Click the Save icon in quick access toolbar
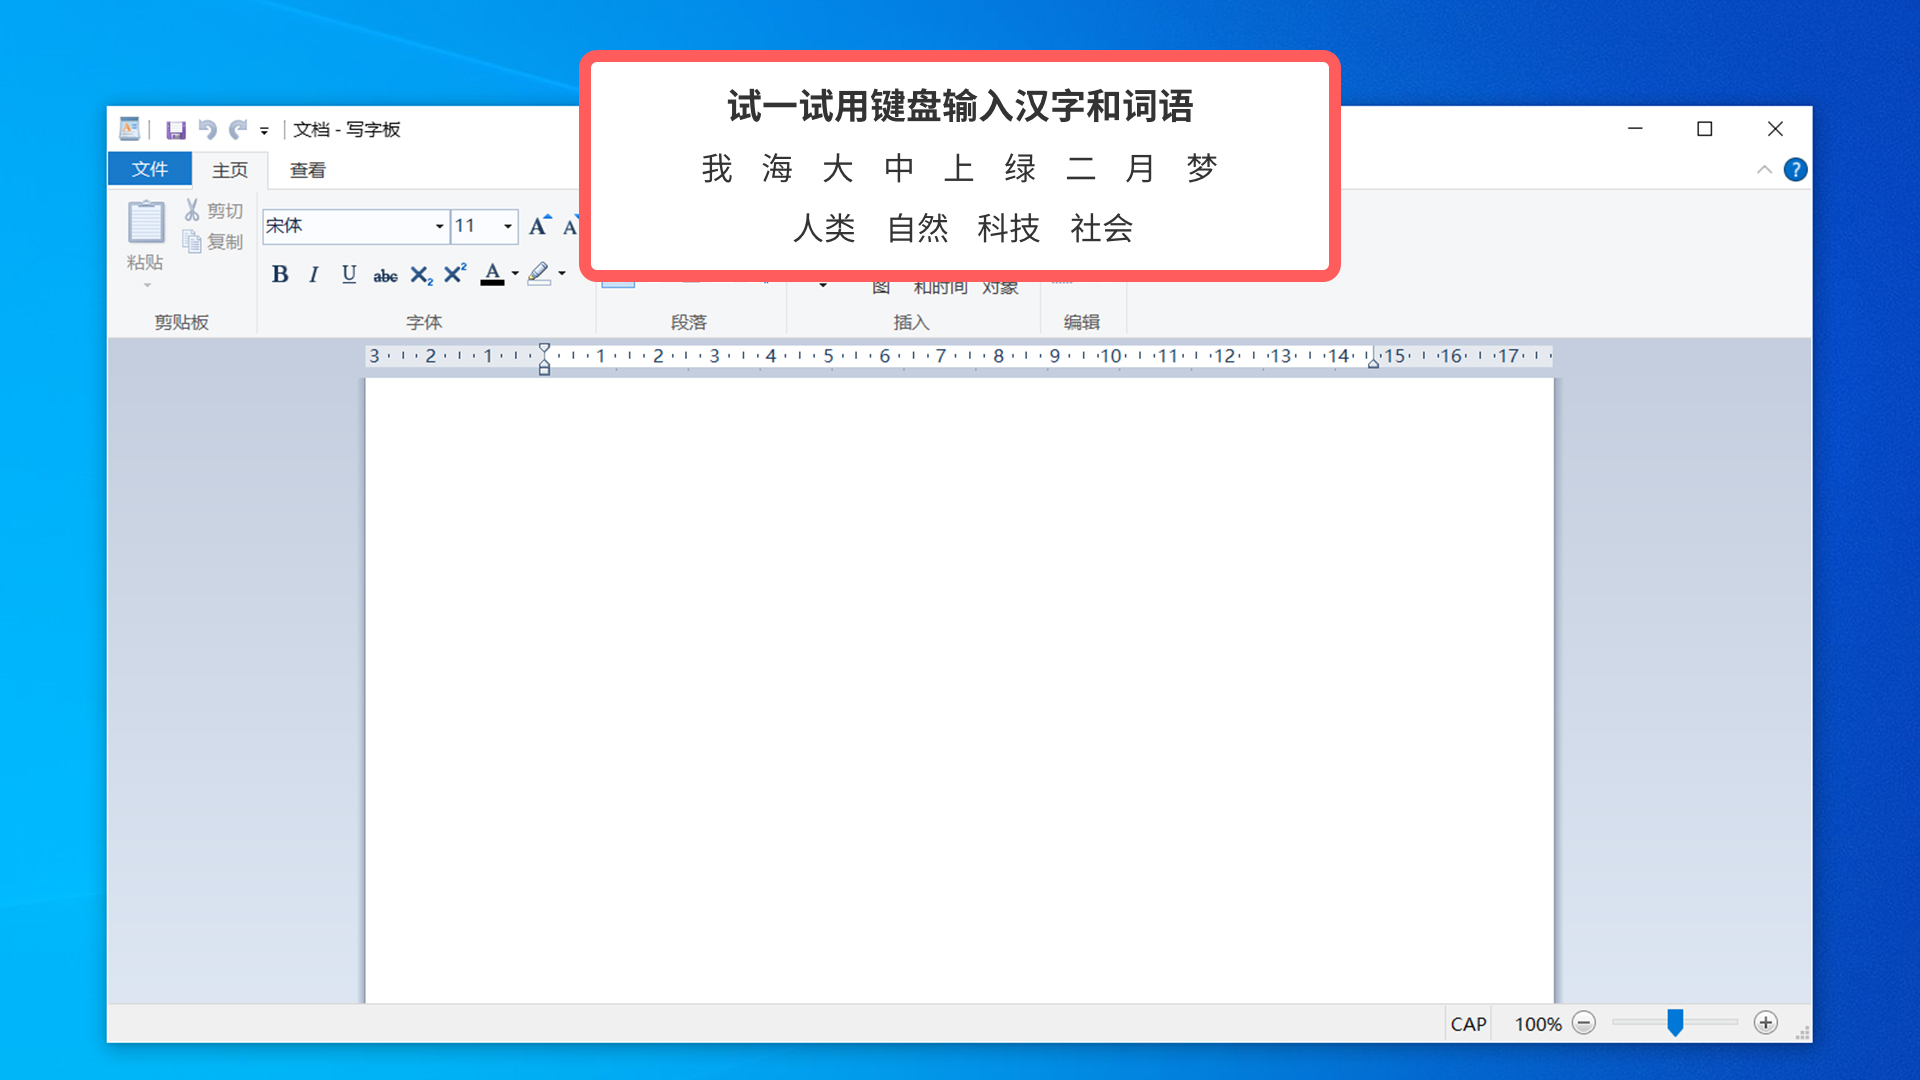This screenshot has height=1080, width=1920. (176, 130)
